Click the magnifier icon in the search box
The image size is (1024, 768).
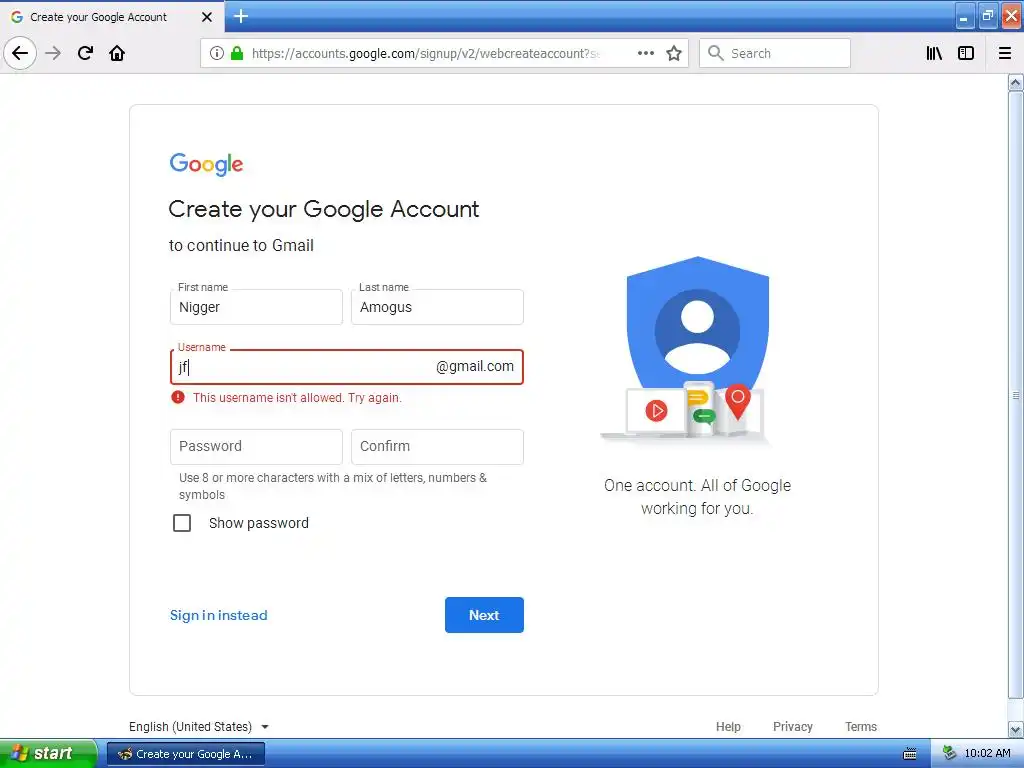click(x=716, y=53)
